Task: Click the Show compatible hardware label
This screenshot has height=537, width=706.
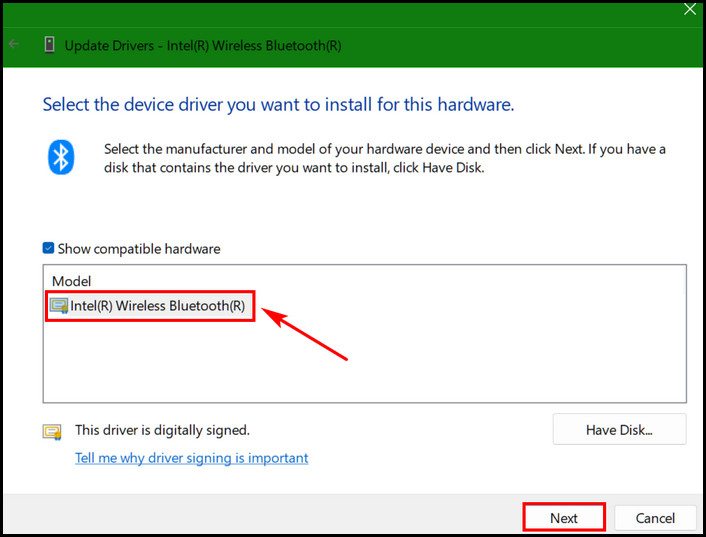Action: (139, 249)
